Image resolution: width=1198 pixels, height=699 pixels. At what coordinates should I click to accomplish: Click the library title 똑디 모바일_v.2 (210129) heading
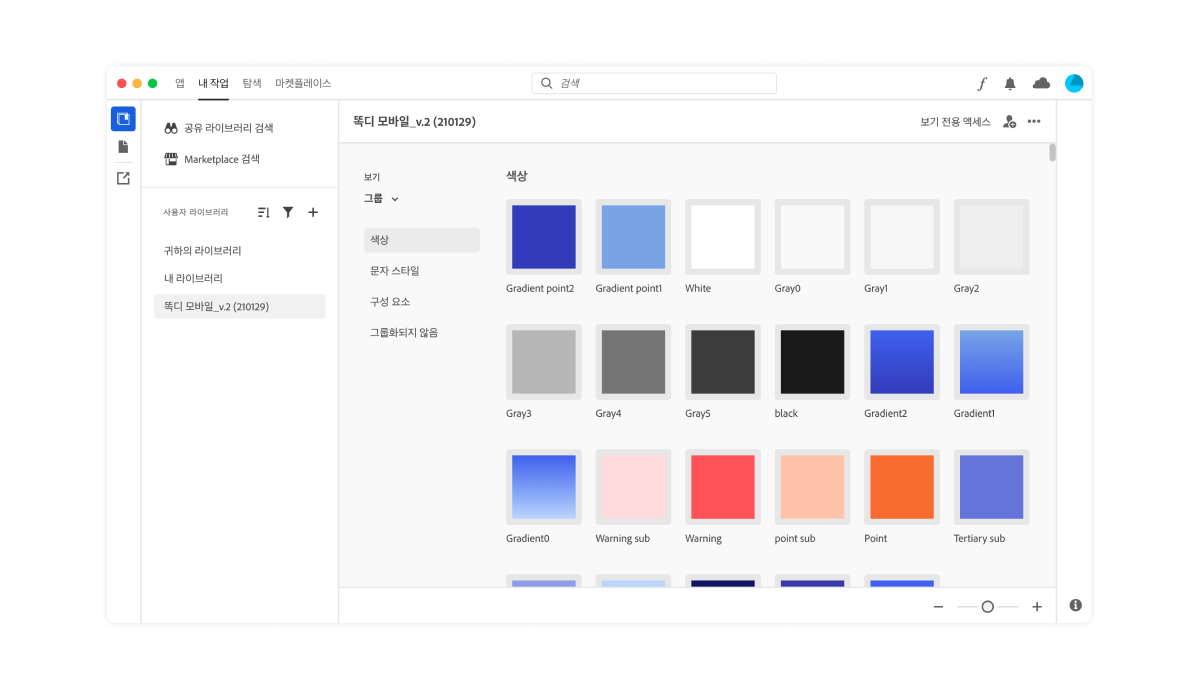[414, 121]
